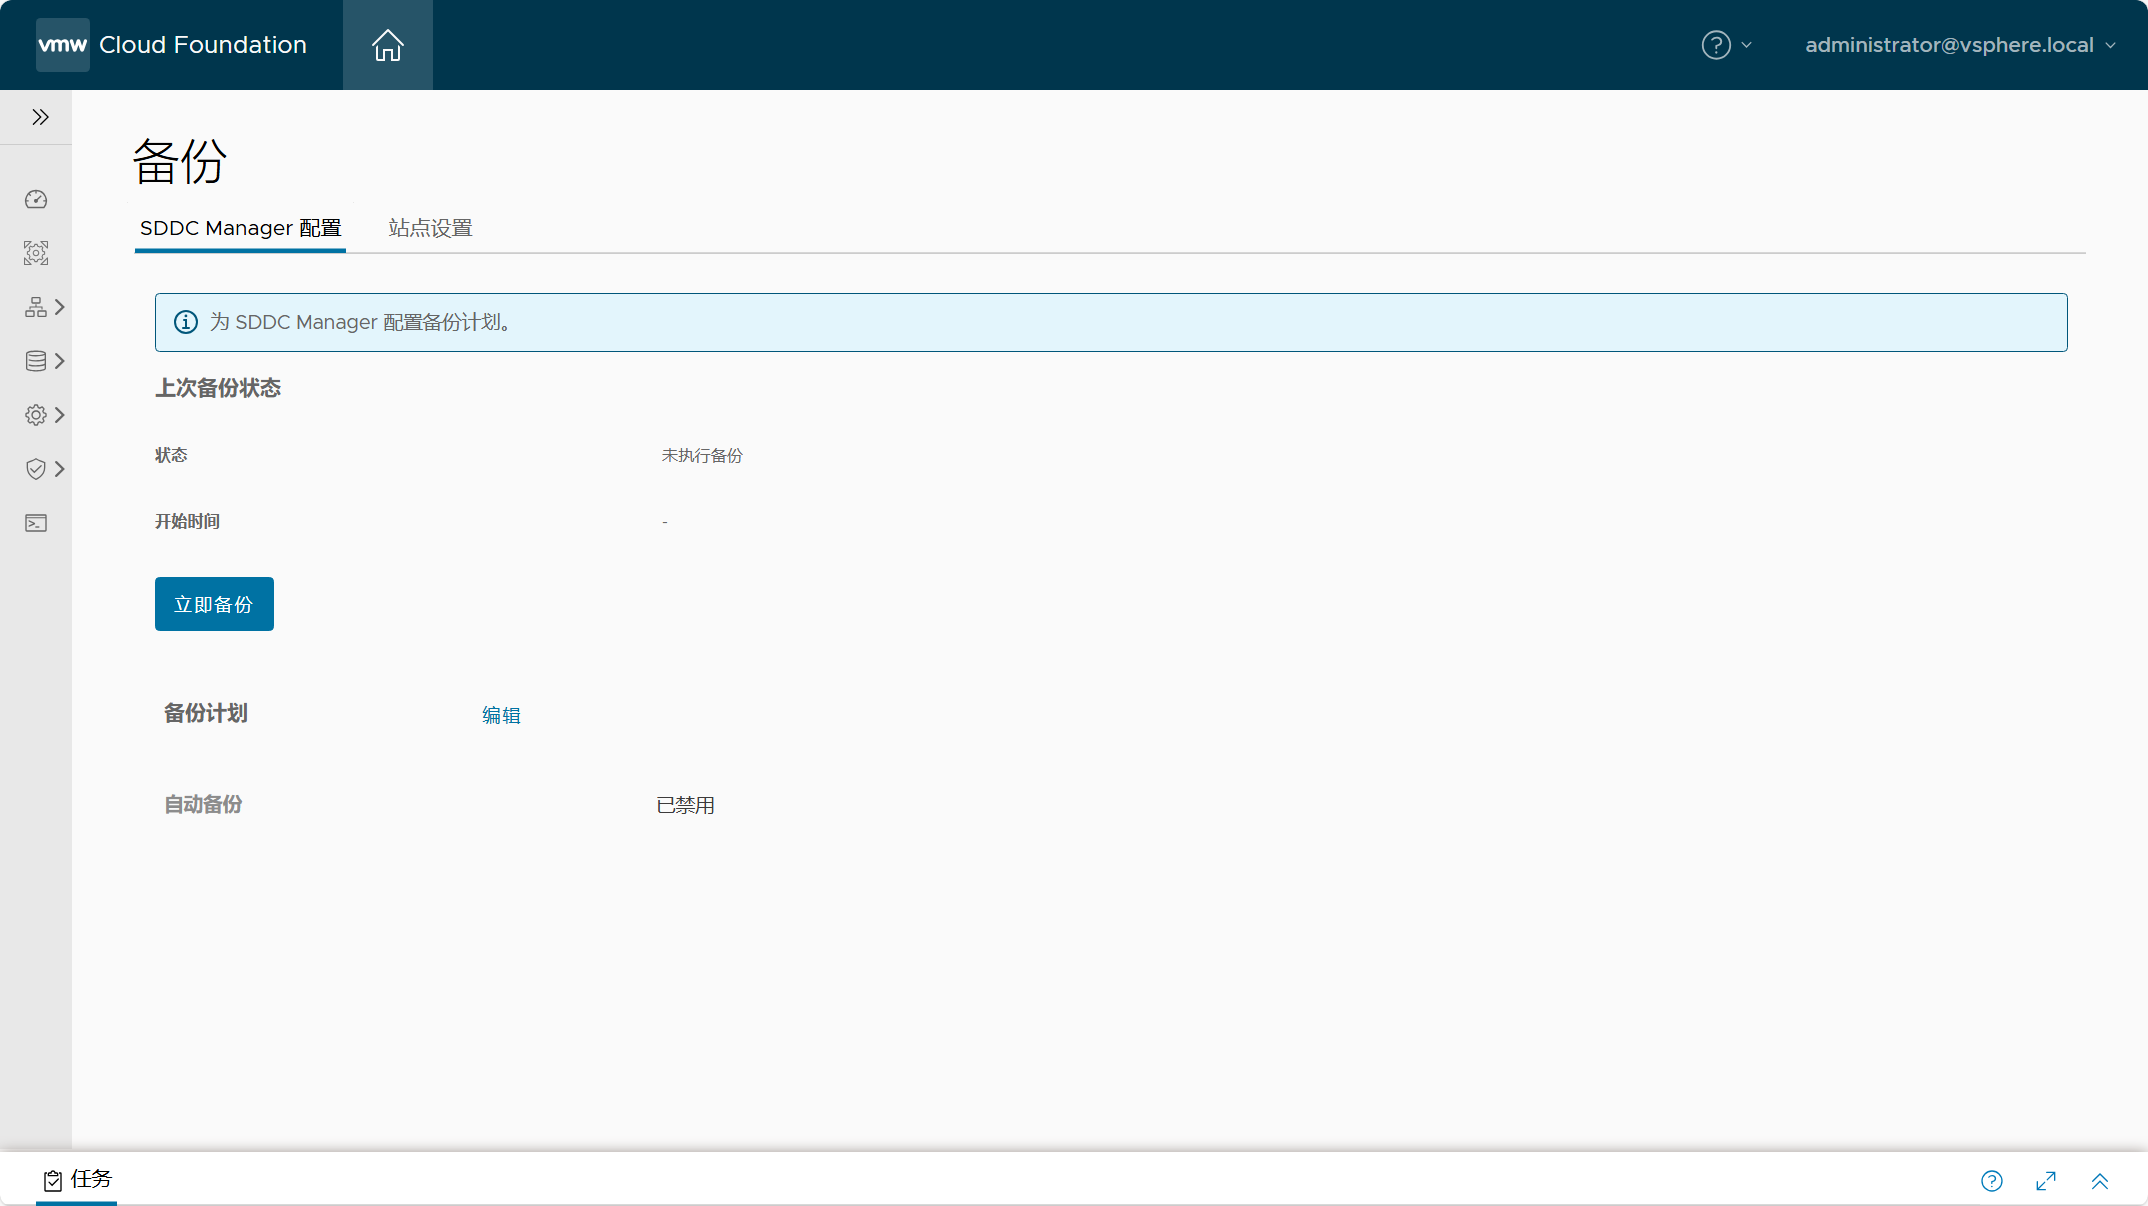The height and width of the screenshot is (1206, 2148).
Task: Open the home page icon
Action: coord(388,45)
